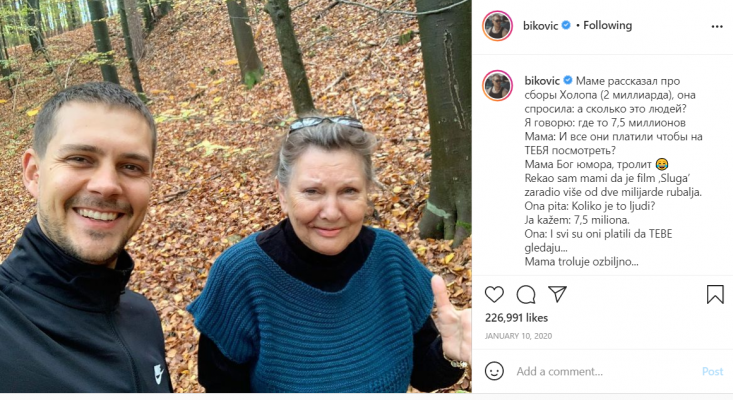Viewport: 733px width, 400px height.
Task: Open the three-dot more options menu
Action: [x=717, y=27]
